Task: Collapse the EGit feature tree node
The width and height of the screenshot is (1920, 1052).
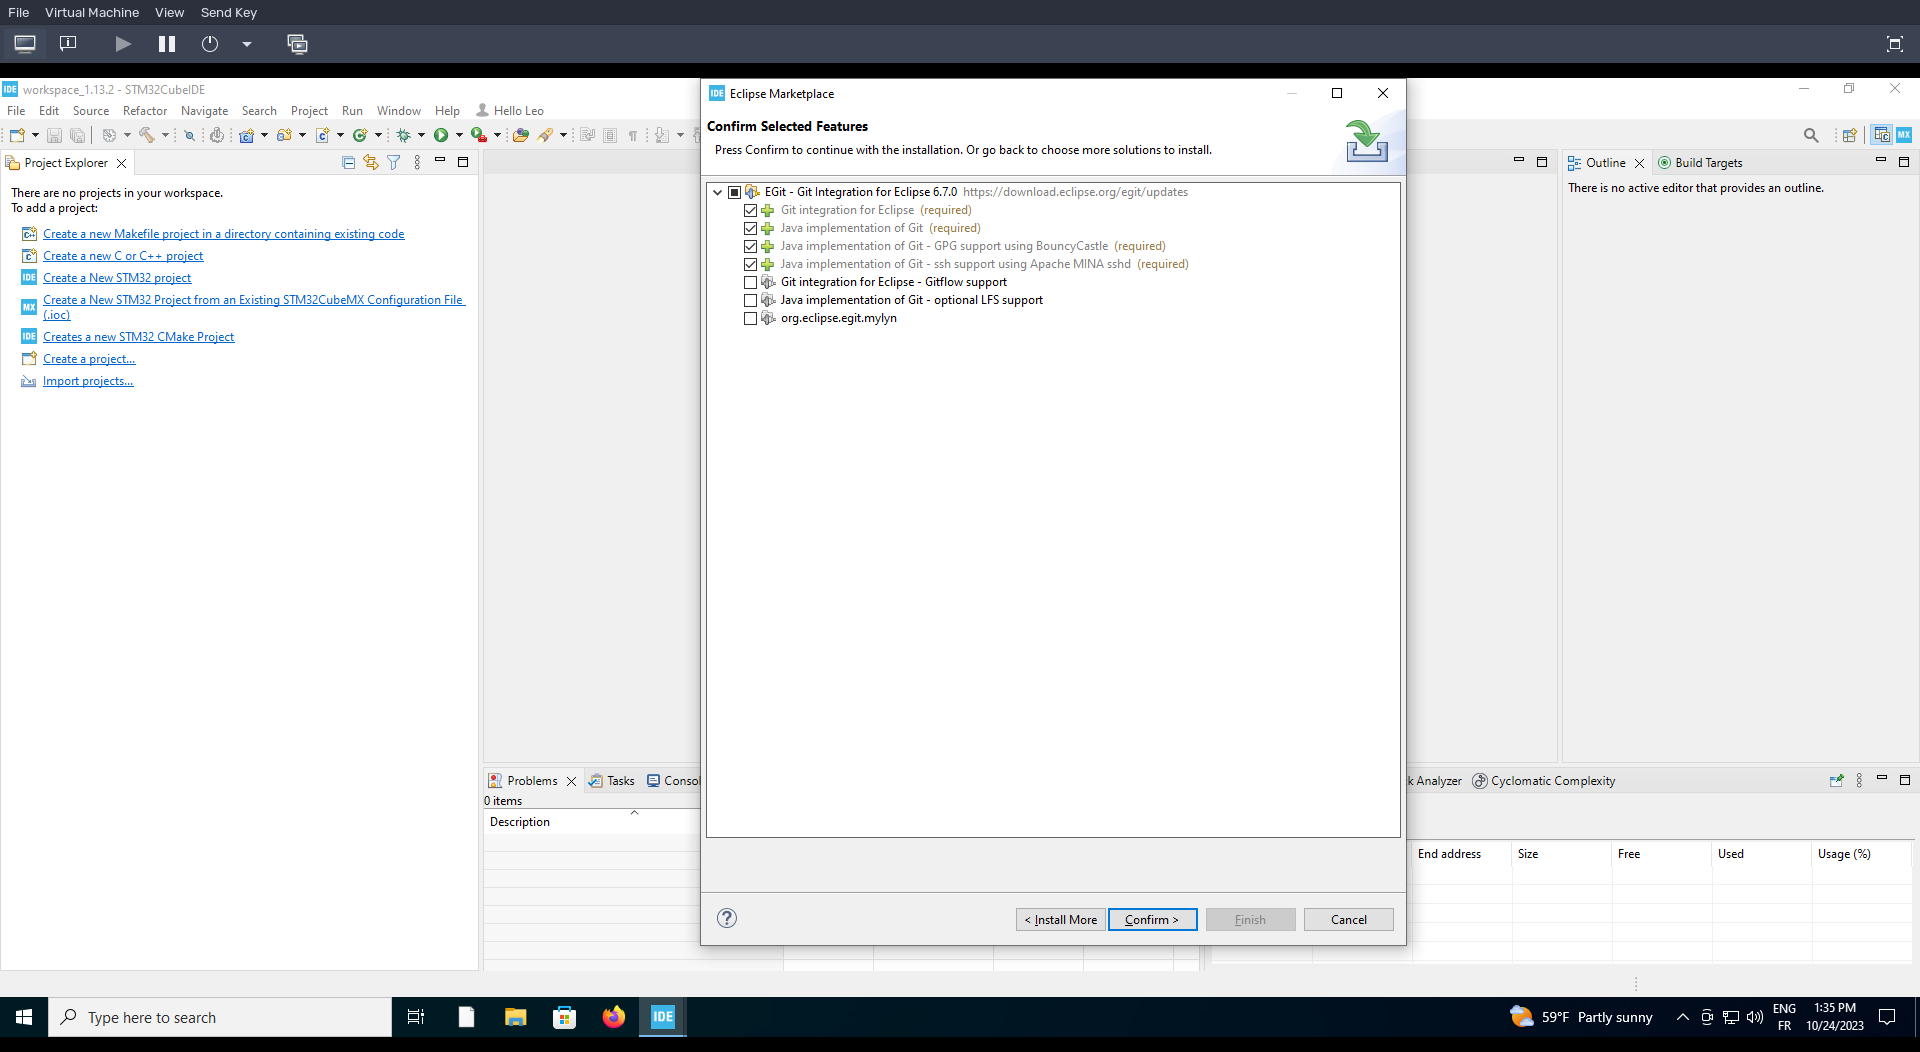Action: tap(717, 192)
